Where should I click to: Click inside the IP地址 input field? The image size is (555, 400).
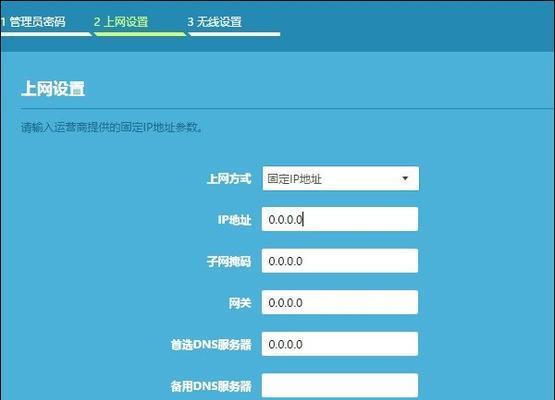tap(340, 219)
